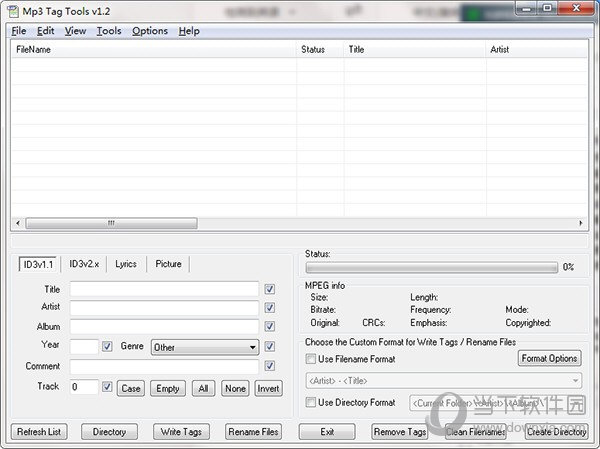Toggle the Artist field checkbox
Image resolution: width=600 pixels, height=449 pixels.
pyautogui.click(x=270, y=308)
